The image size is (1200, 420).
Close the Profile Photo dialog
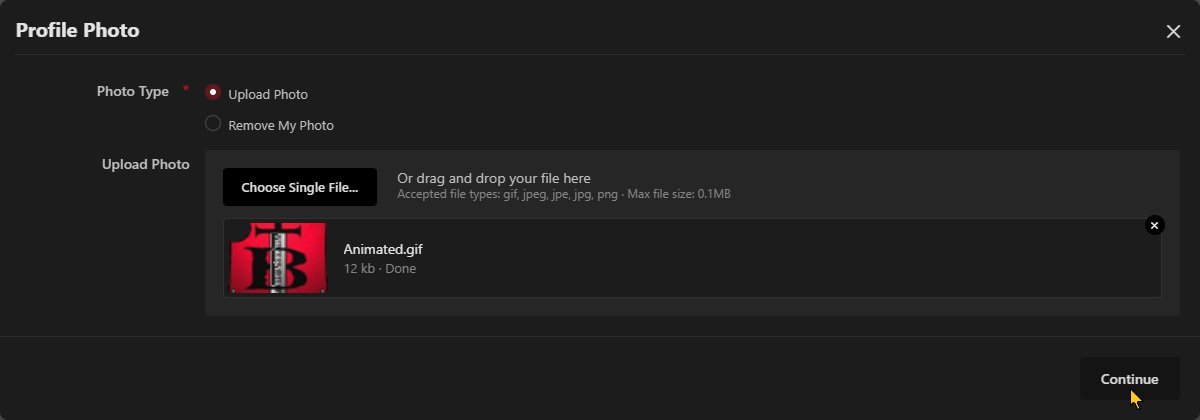click(1173, 31)
